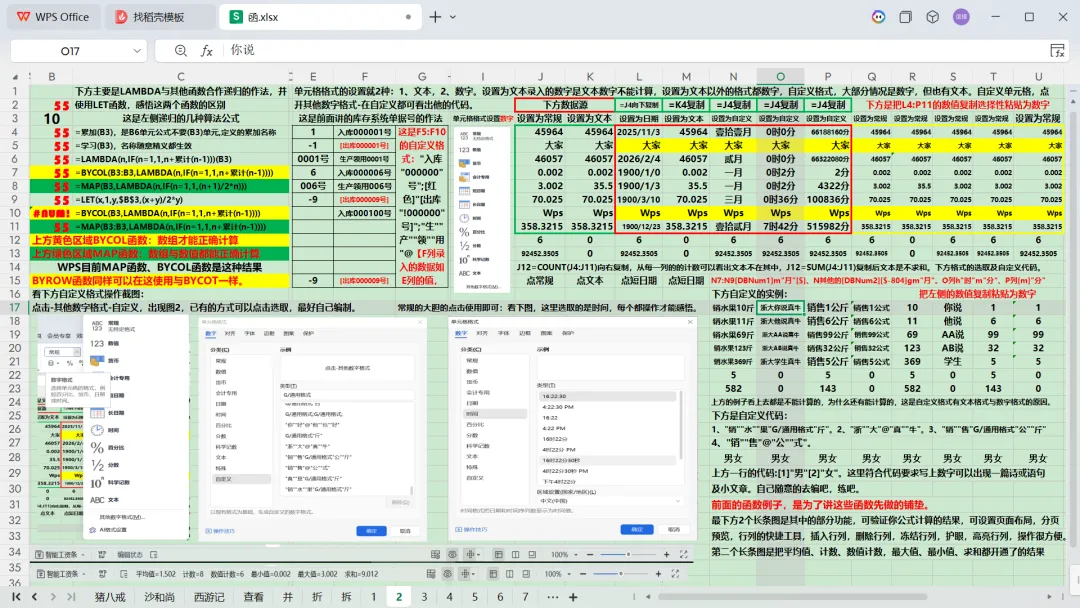Click the S spreadsheet icon on 函.xlsx tab

tap(236, 17)
